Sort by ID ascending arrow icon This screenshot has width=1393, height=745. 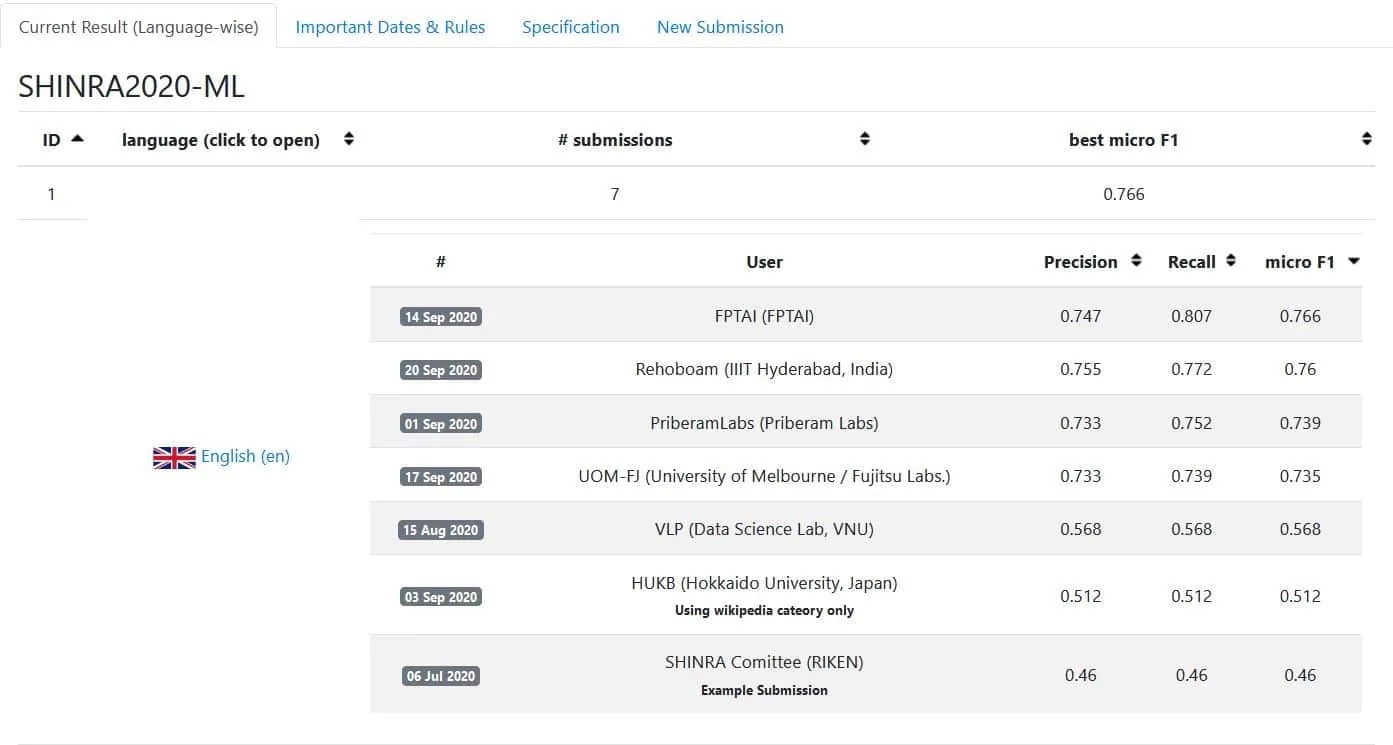(77, 139)
